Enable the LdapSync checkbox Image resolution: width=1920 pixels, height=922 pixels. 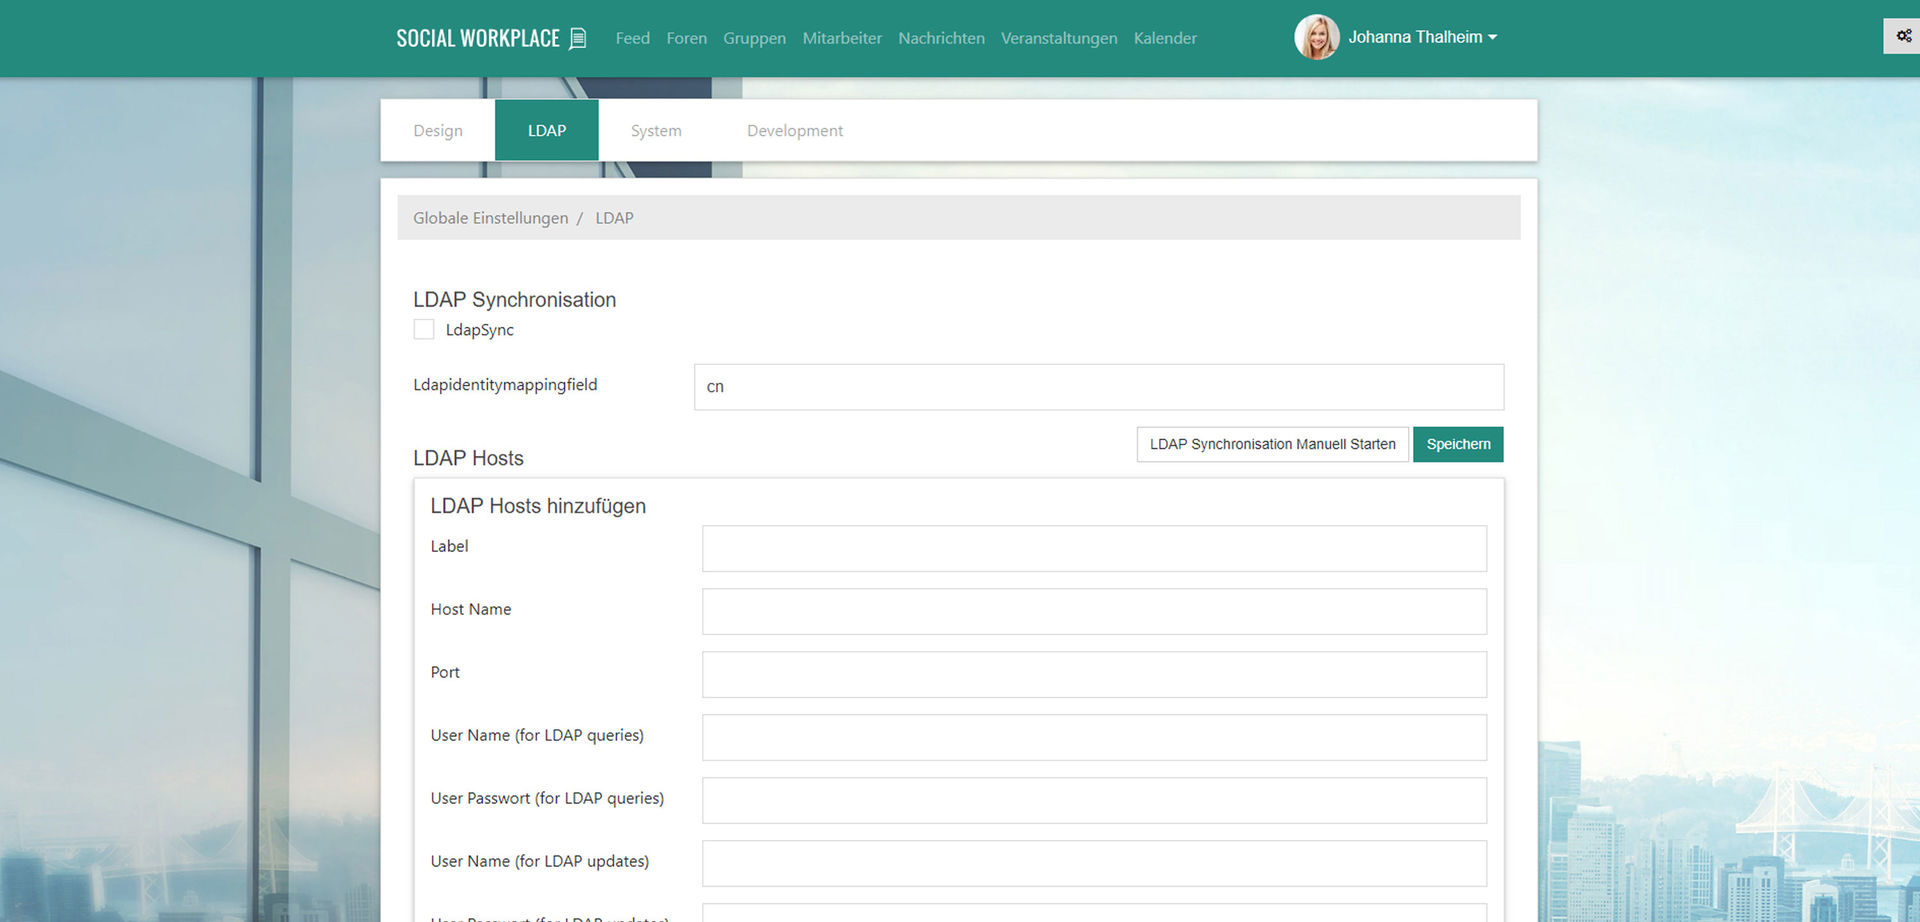pos(424,330)
